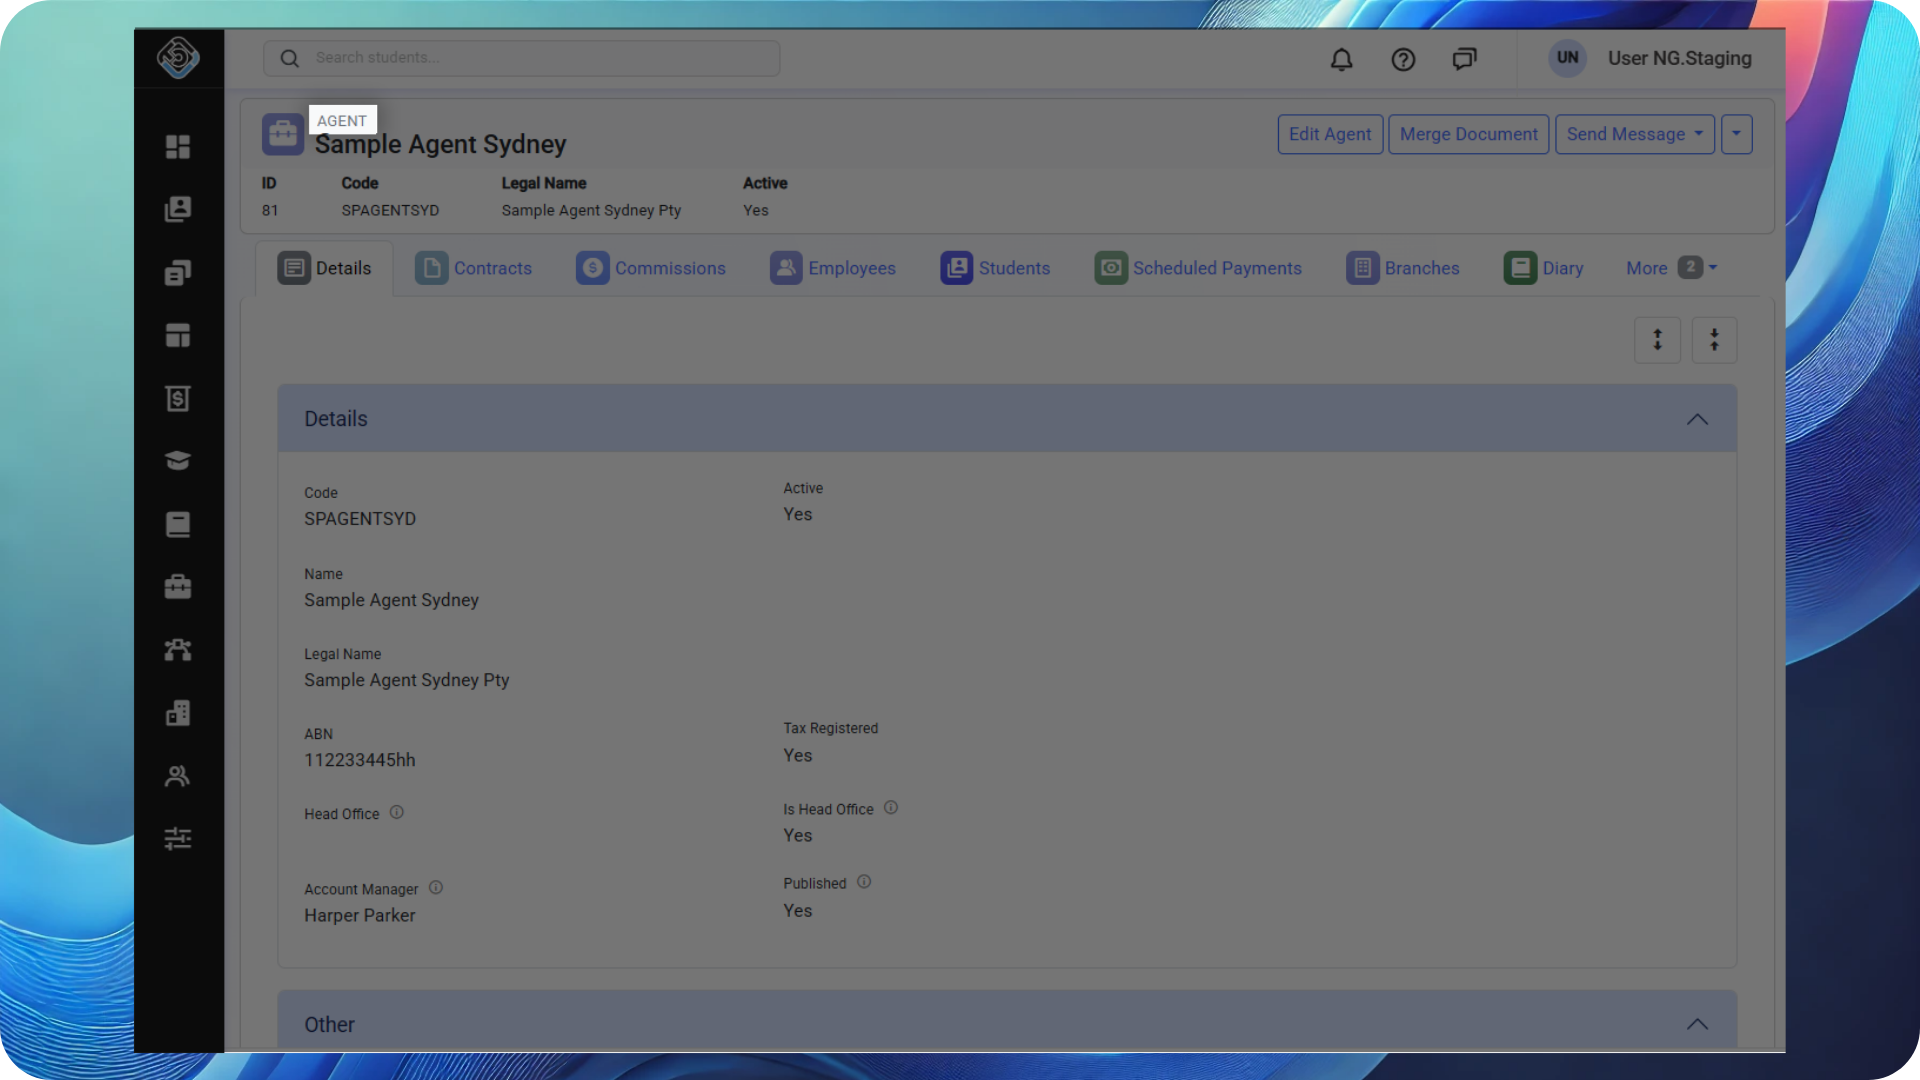This screenshot has width=1920, height=1080.
Task: Open the sliders settings sidebar icon
Action: coord(178,839)
